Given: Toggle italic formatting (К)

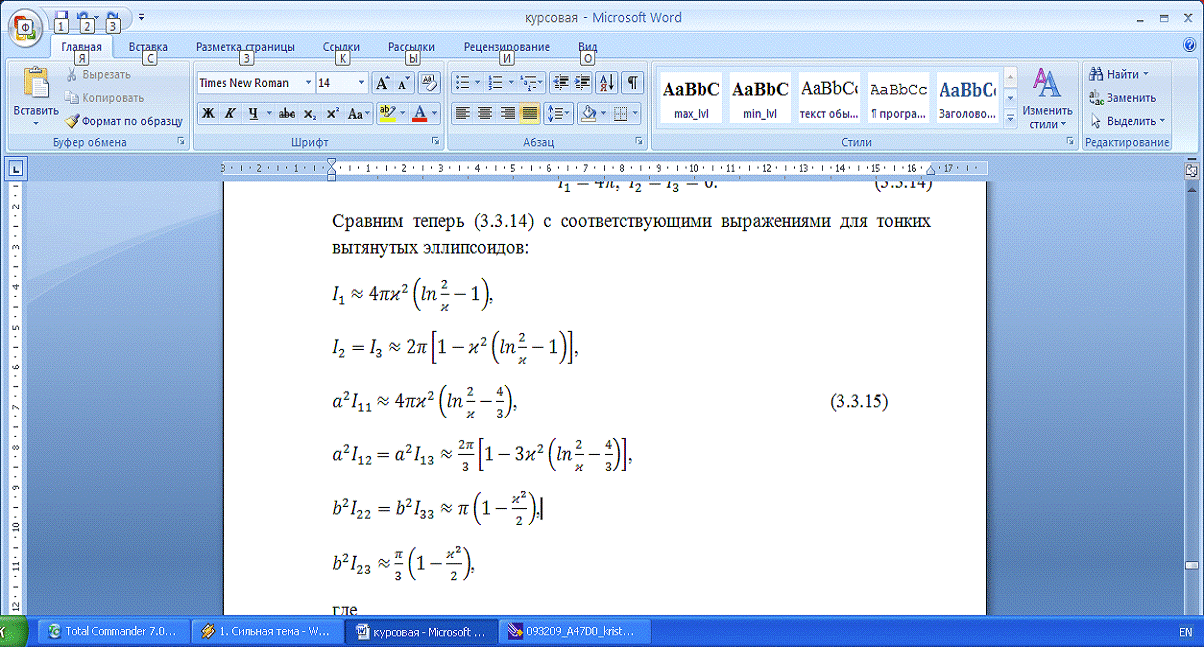Looking at the screenshot, I should click(x=230, y=113).
